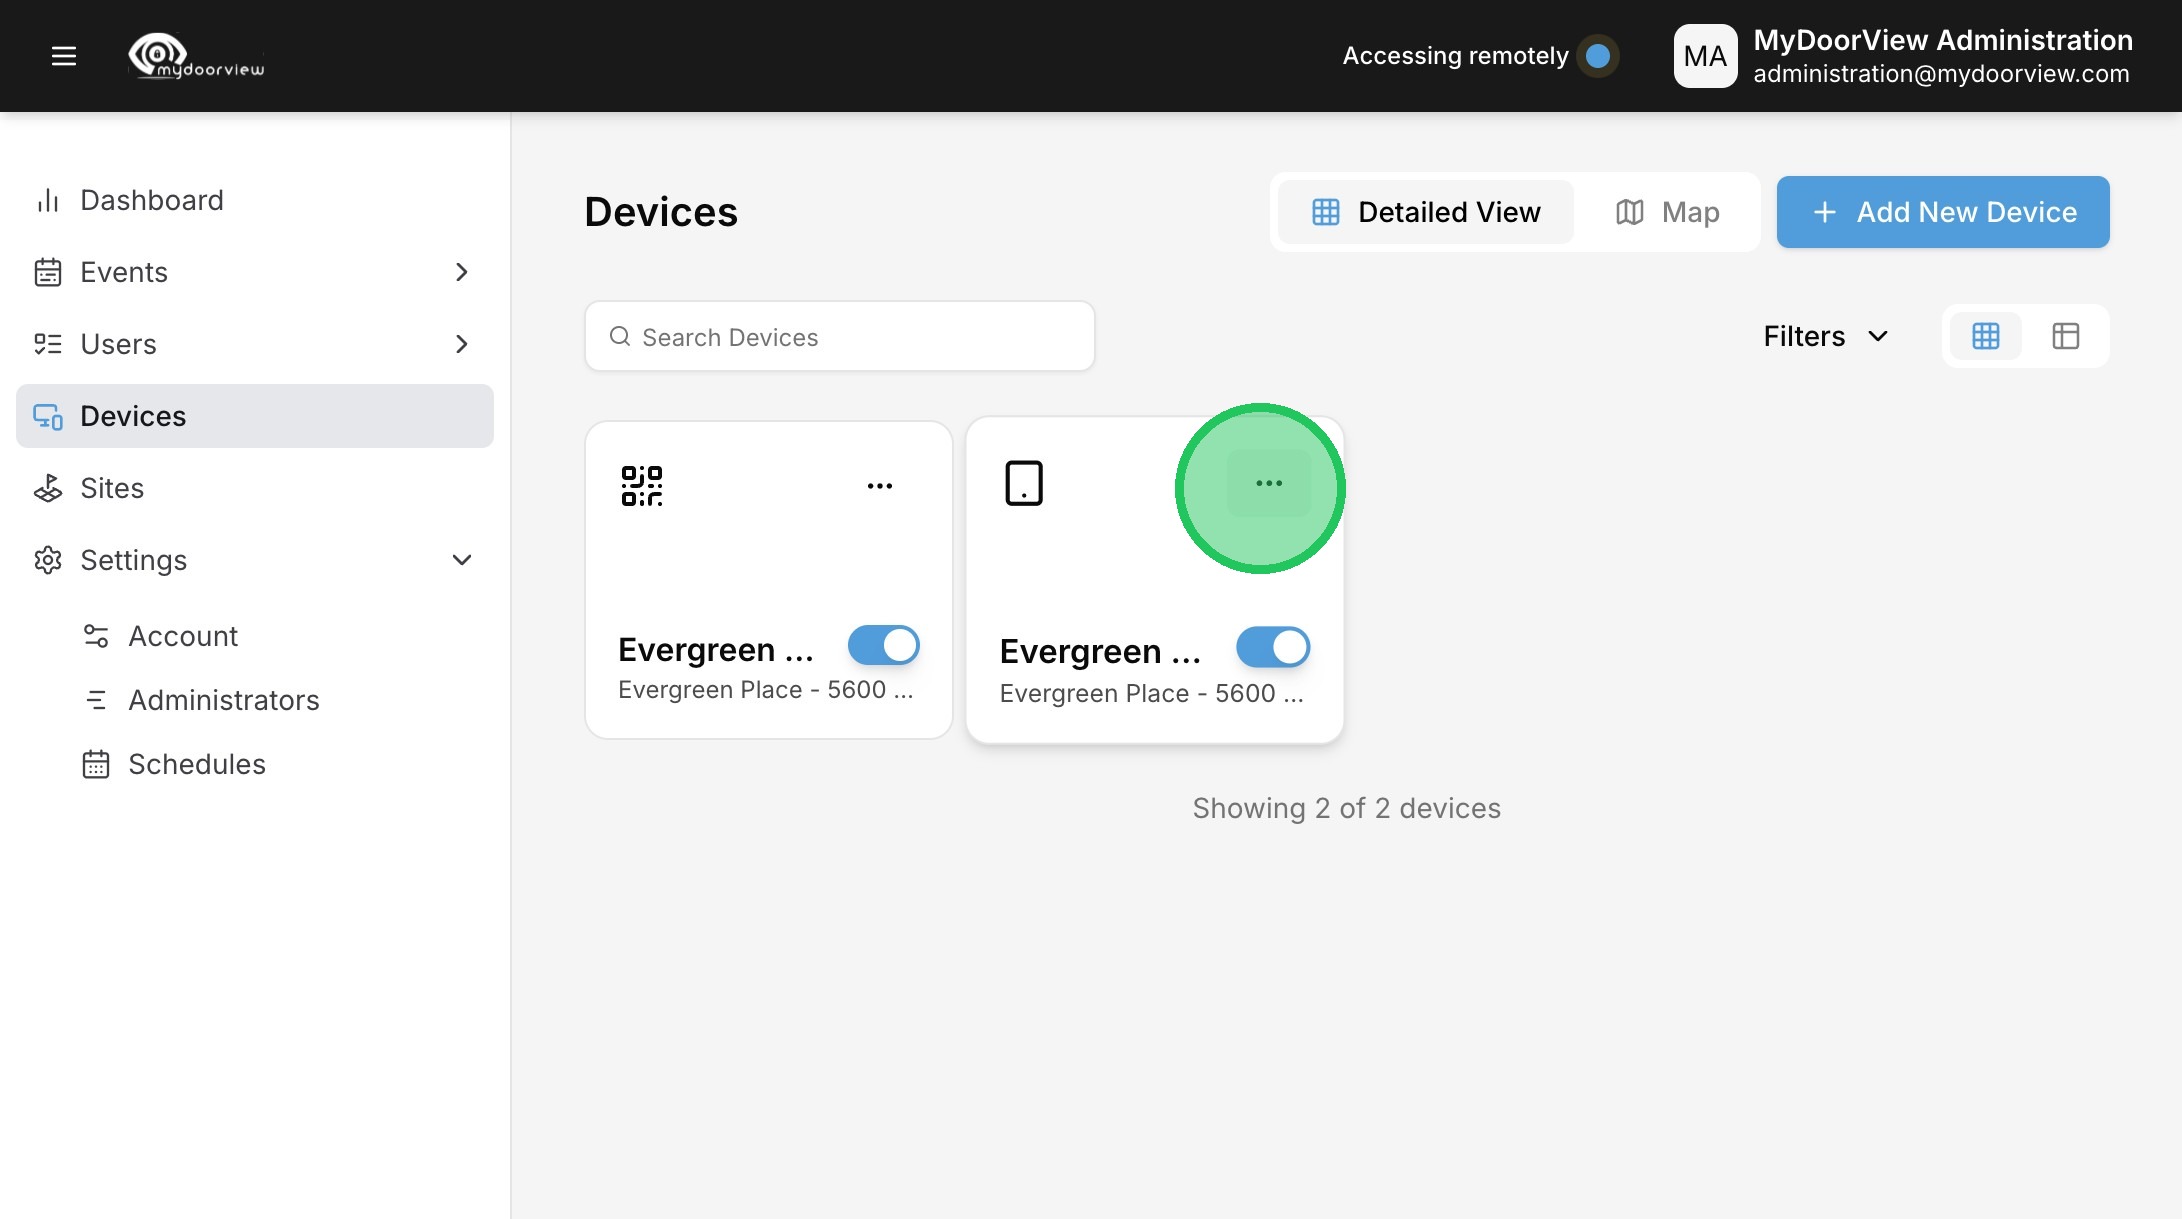The width and height of the screenshot is (2182, 1219).
Task: Click the tablet device icon
Action: (1023, 483)
